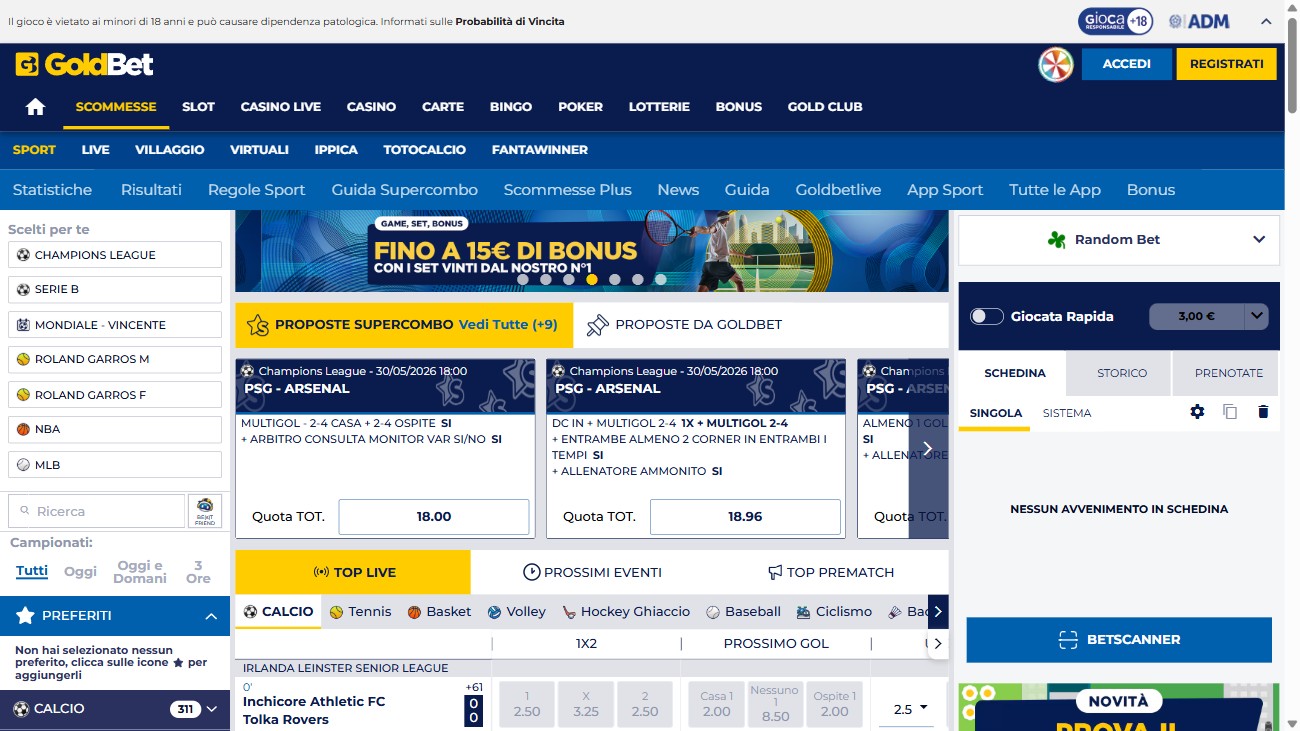Click the Ciclismo cyclist icon
Image resolution: width=1300 pixels, height=731 pixels.
tap(803, 612)
